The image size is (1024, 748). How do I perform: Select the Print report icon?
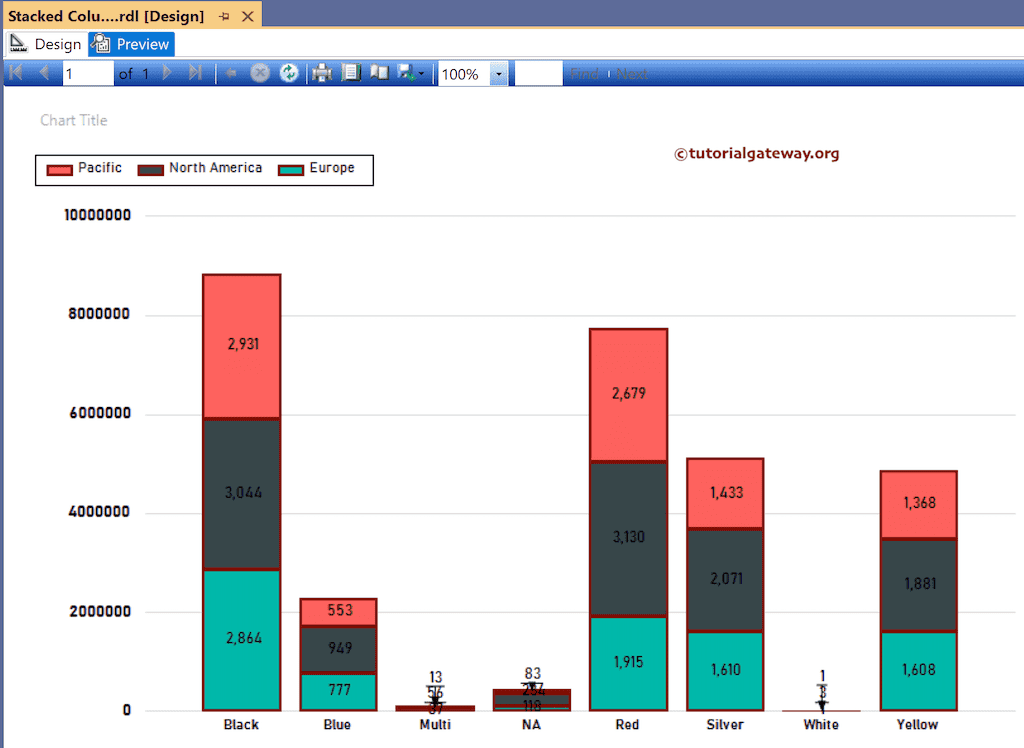[x=322, y=73]
